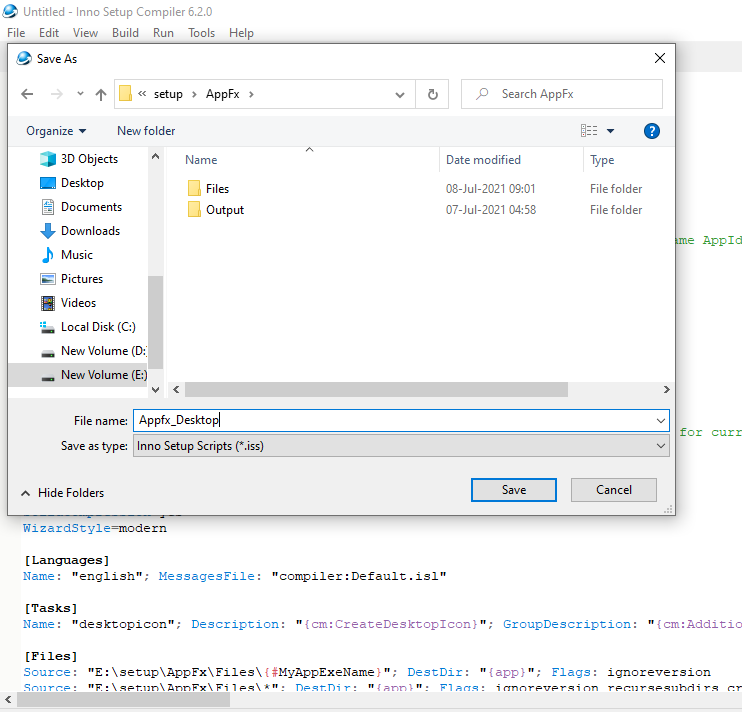Open Tools menu in Inno Setup

[202, 33]
